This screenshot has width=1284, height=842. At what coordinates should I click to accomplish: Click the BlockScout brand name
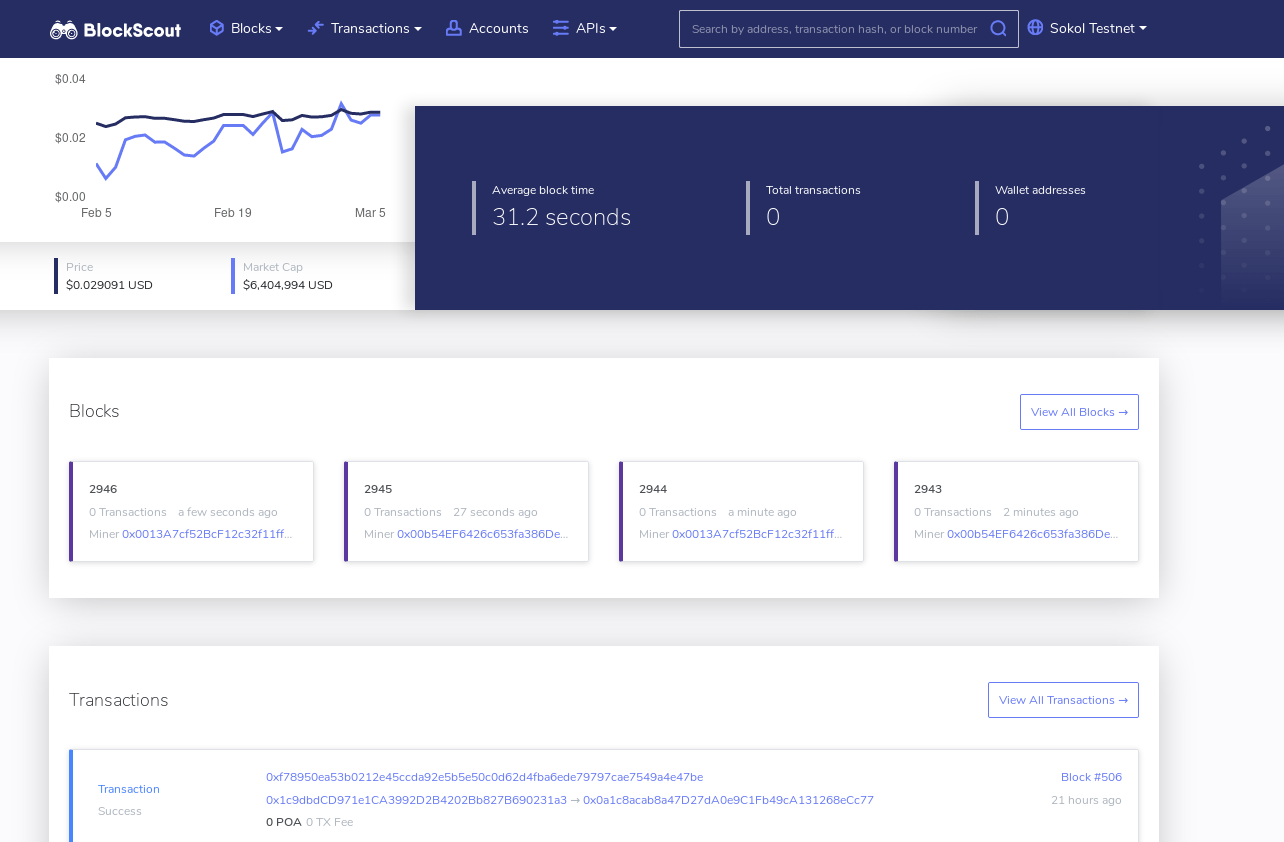pyautogui.click(x=132, y=30)
